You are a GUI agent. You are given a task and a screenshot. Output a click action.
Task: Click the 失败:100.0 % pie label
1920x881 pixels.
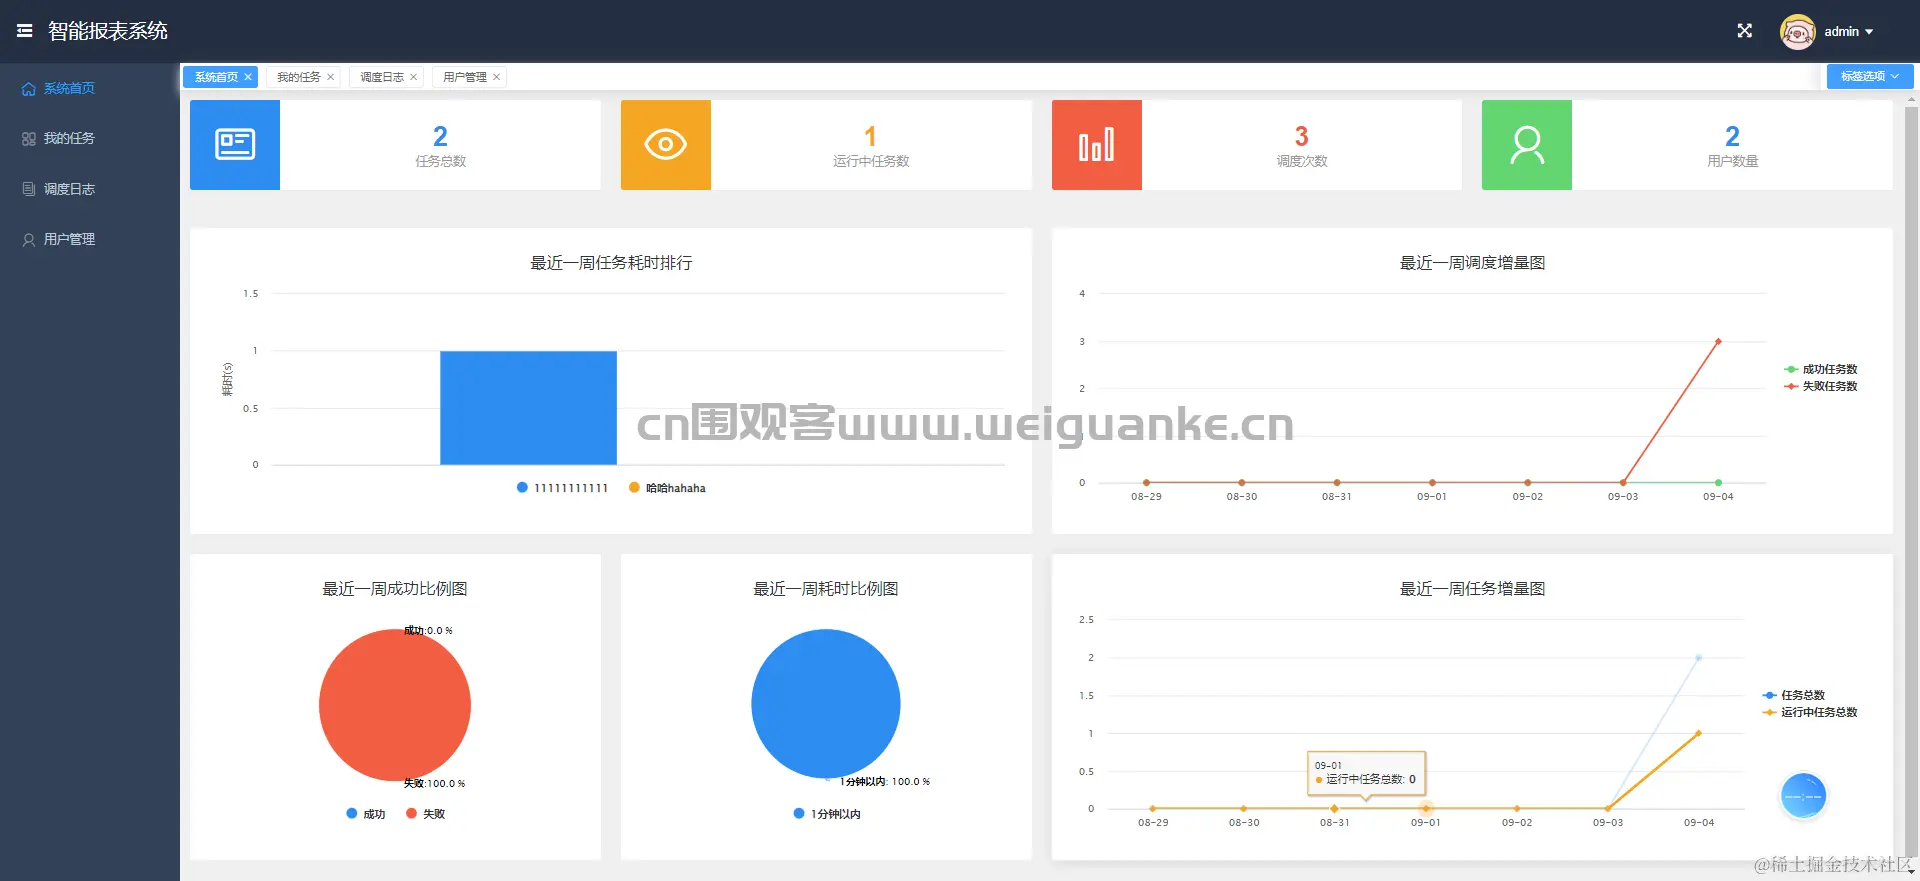(x=434, y=784)
